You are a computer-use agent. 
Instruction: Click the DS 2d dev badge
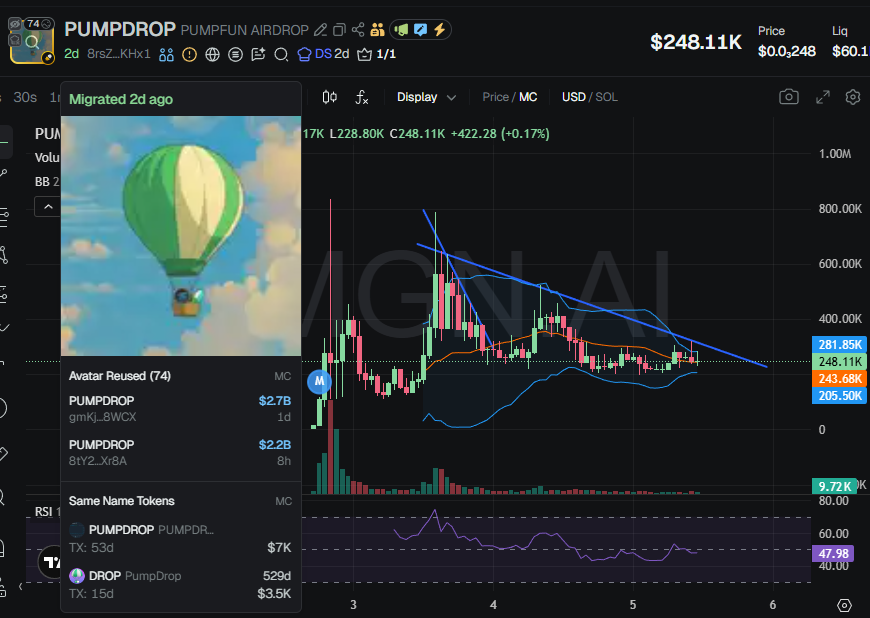[x=323, y=54]
